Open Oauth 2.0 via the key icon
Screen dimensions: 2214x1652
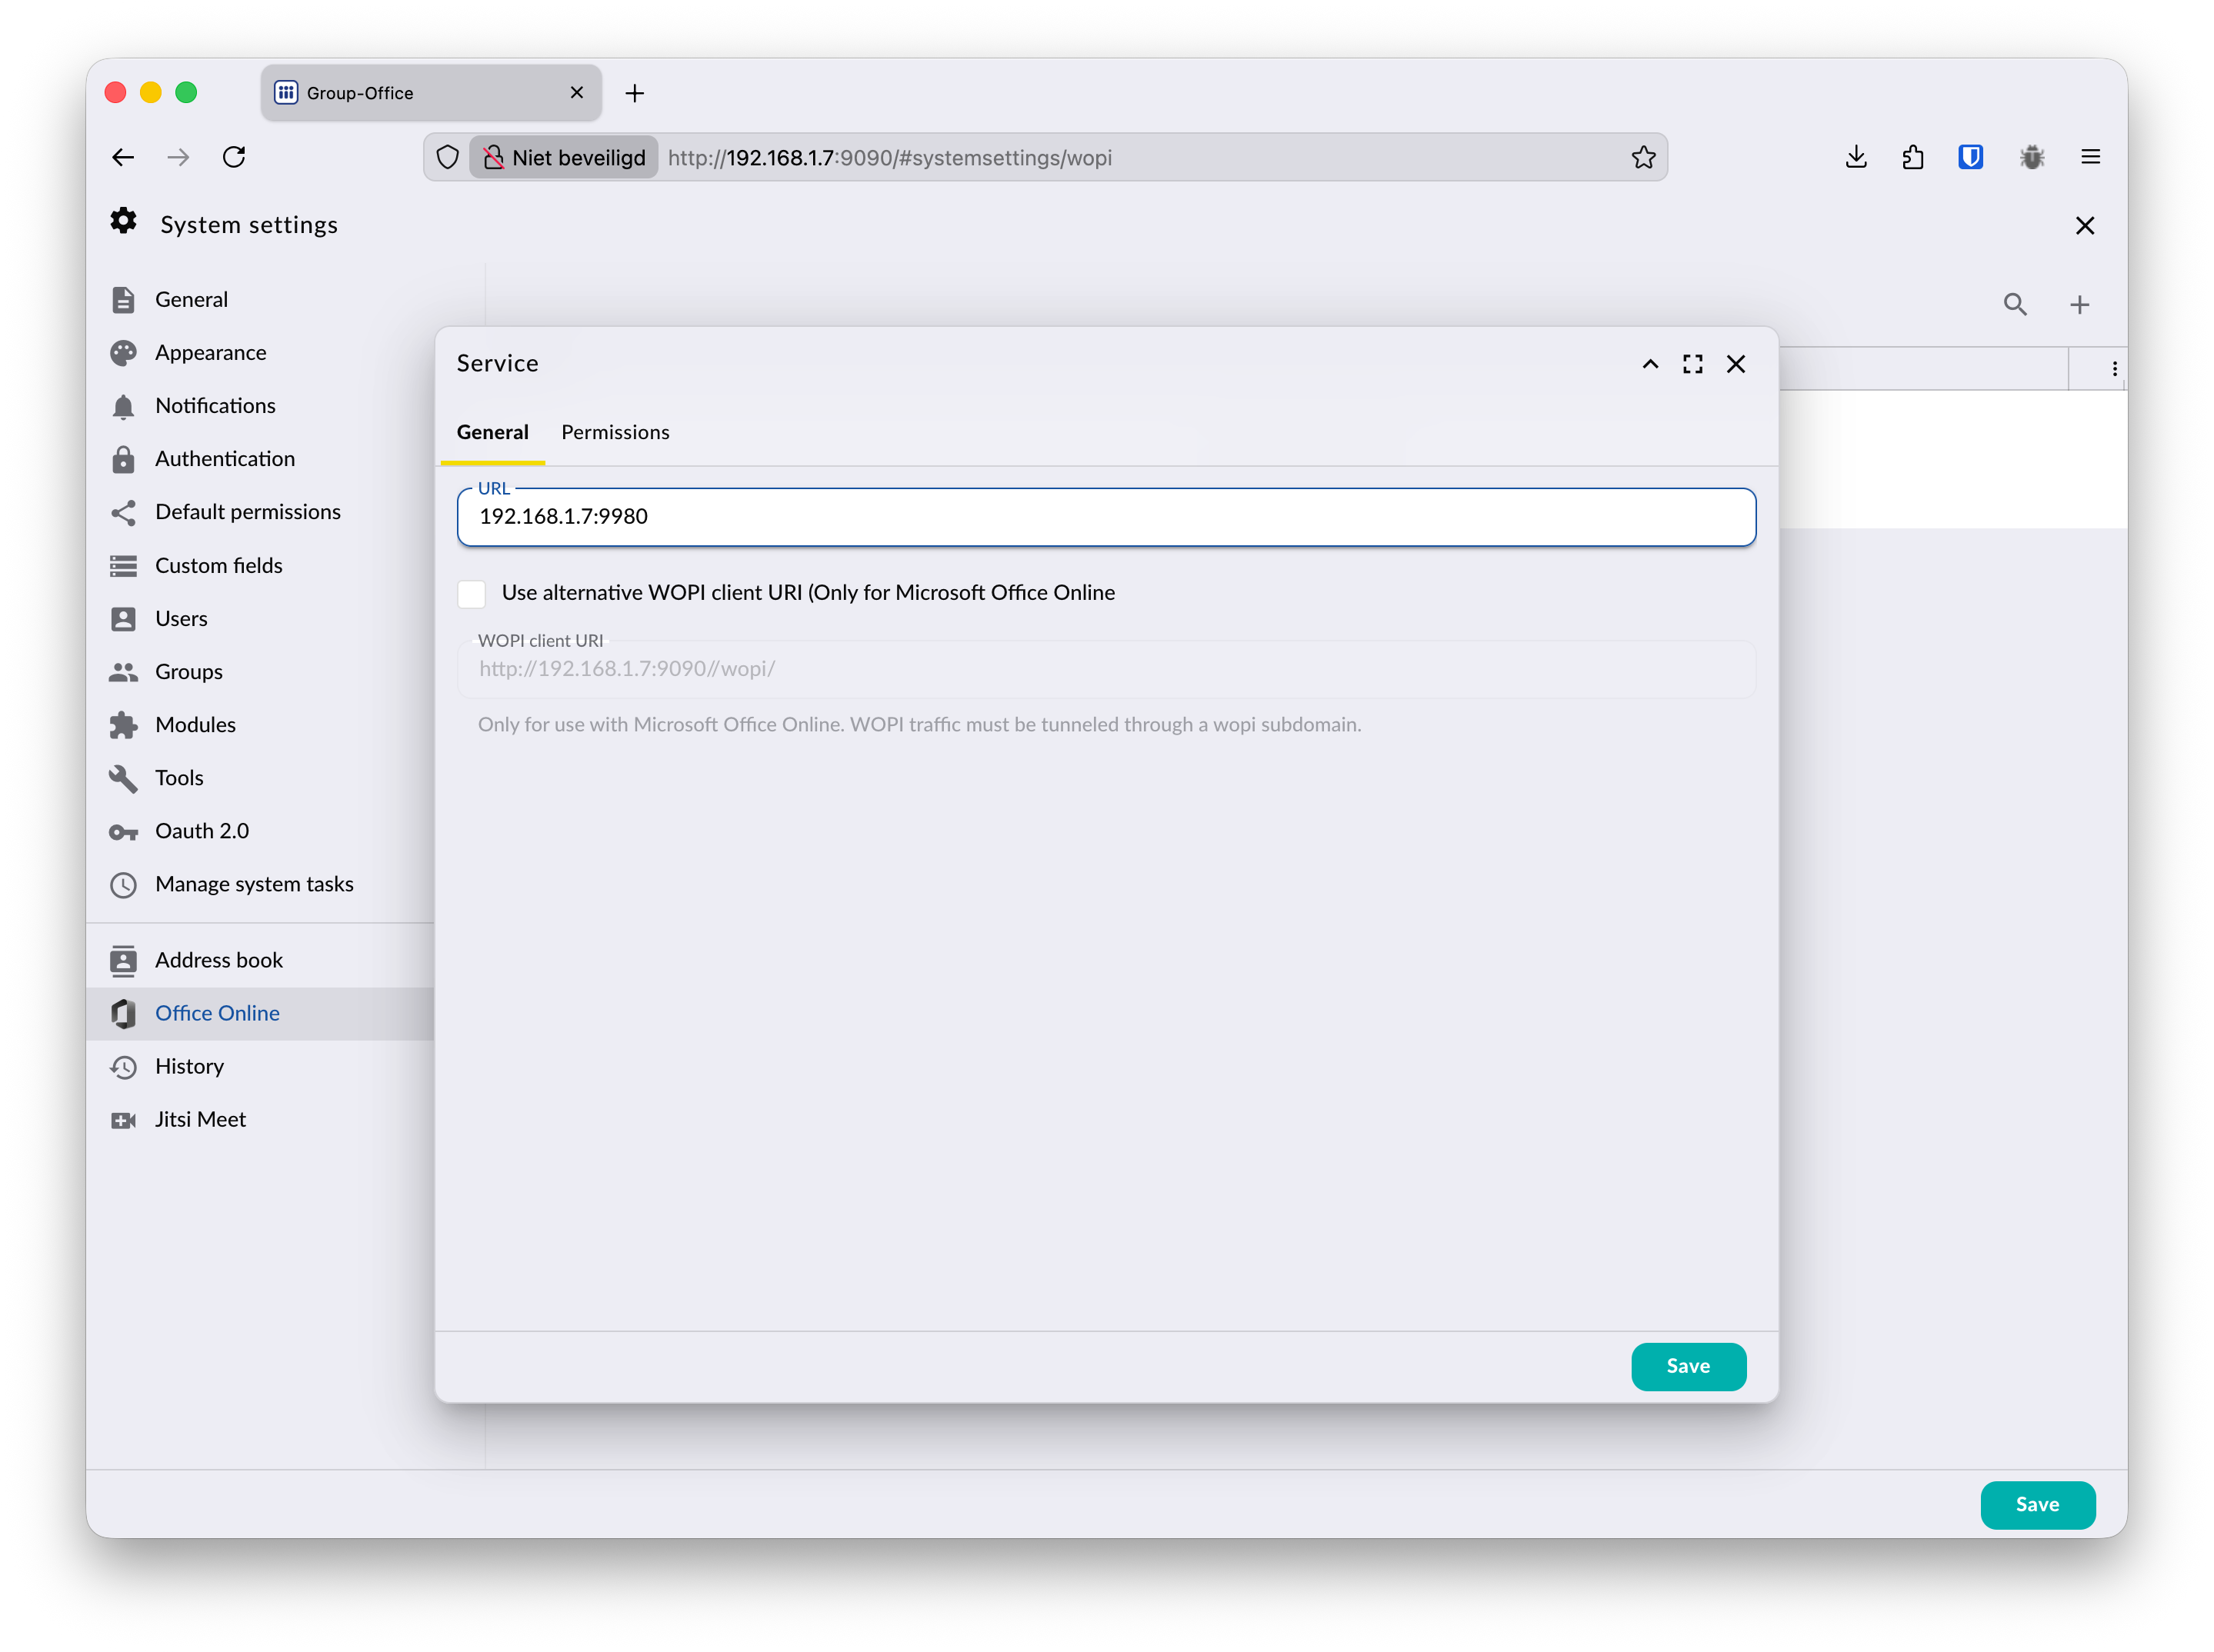click(124, 831)
